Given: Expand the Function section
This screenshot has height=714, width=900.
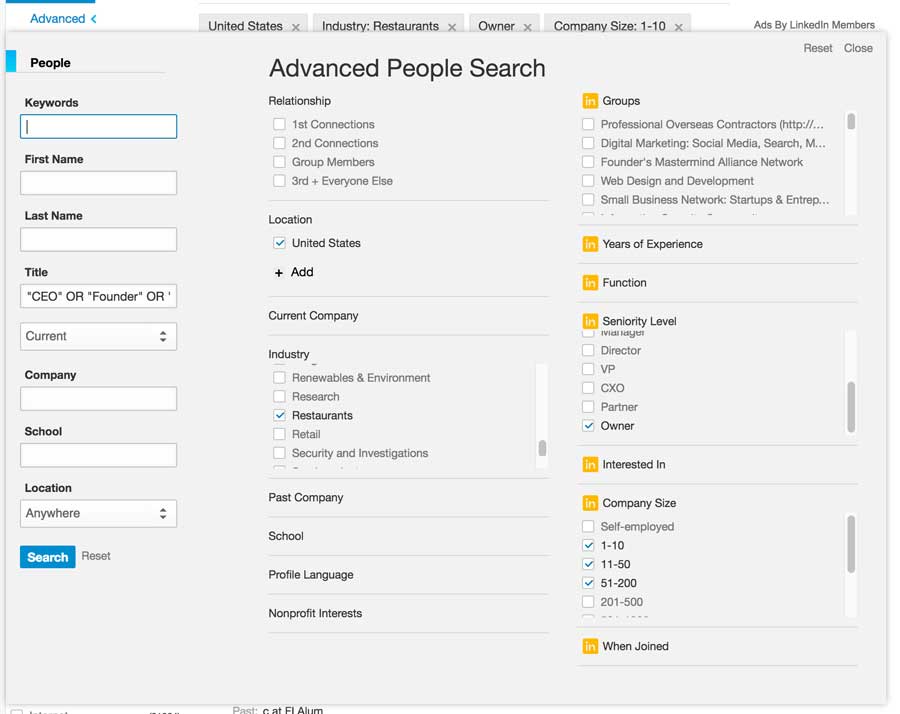Looking at the screenshot, I should [624, 282].
